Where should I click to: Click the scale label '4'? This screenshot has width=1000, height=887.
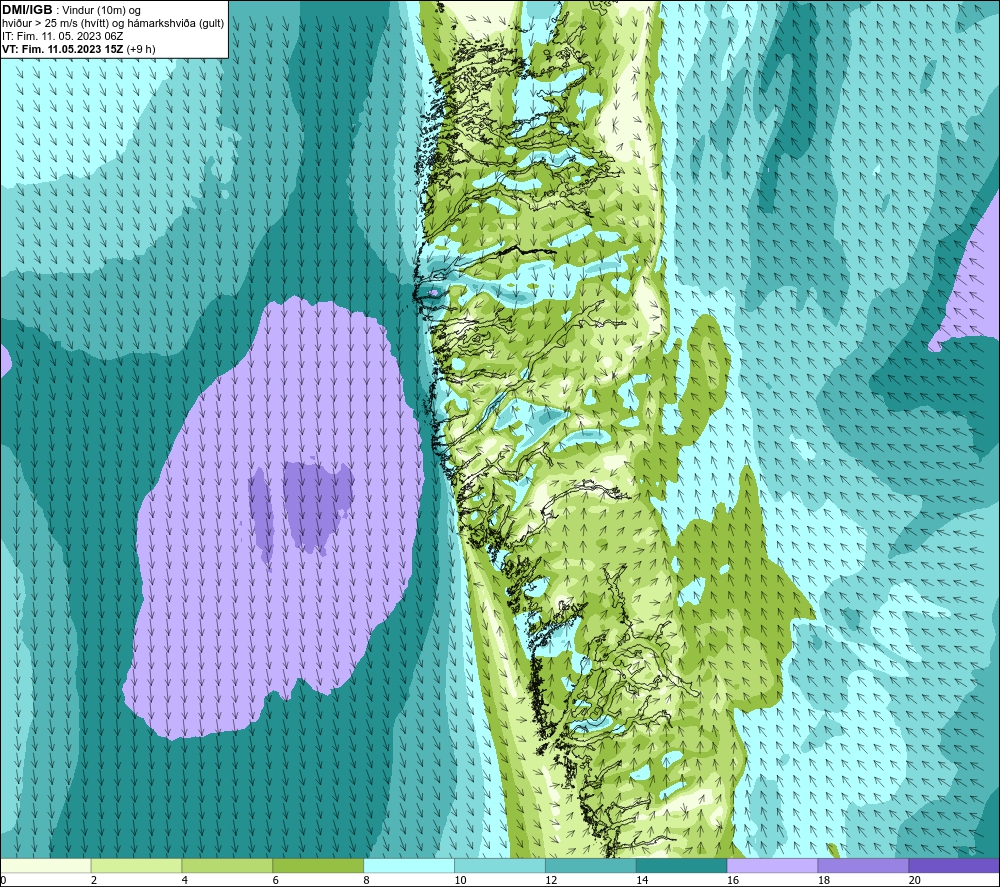click(x=185, y=880)
